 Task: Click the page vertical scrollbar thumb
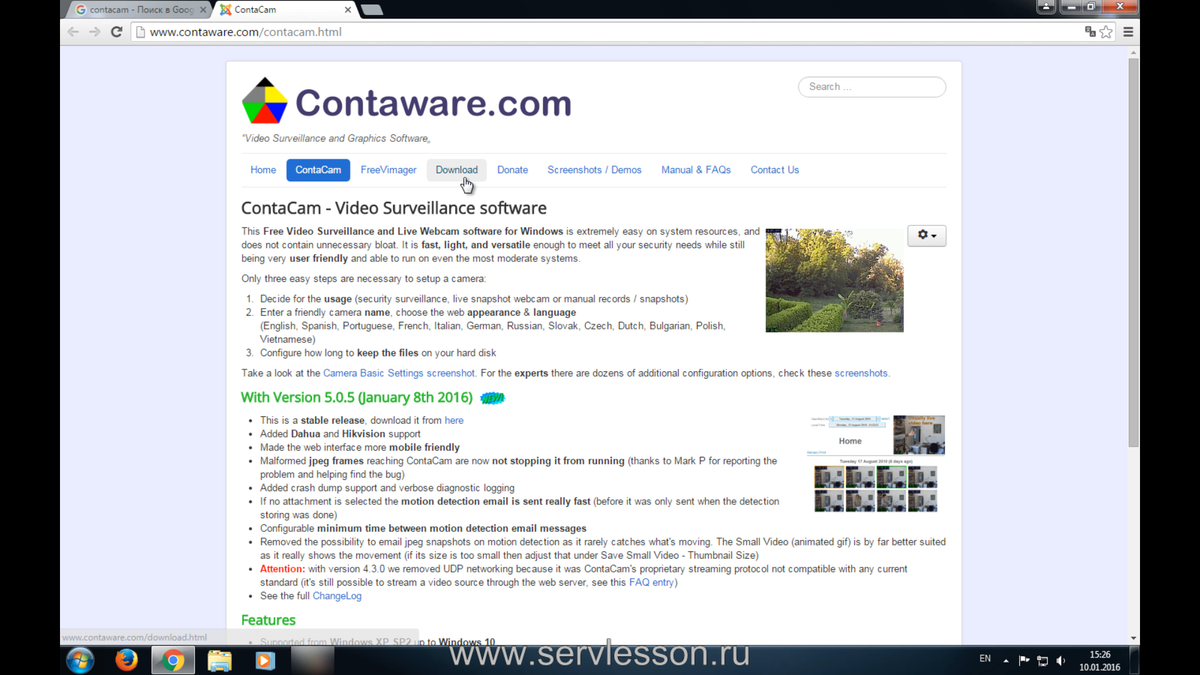click(1133, 252)
